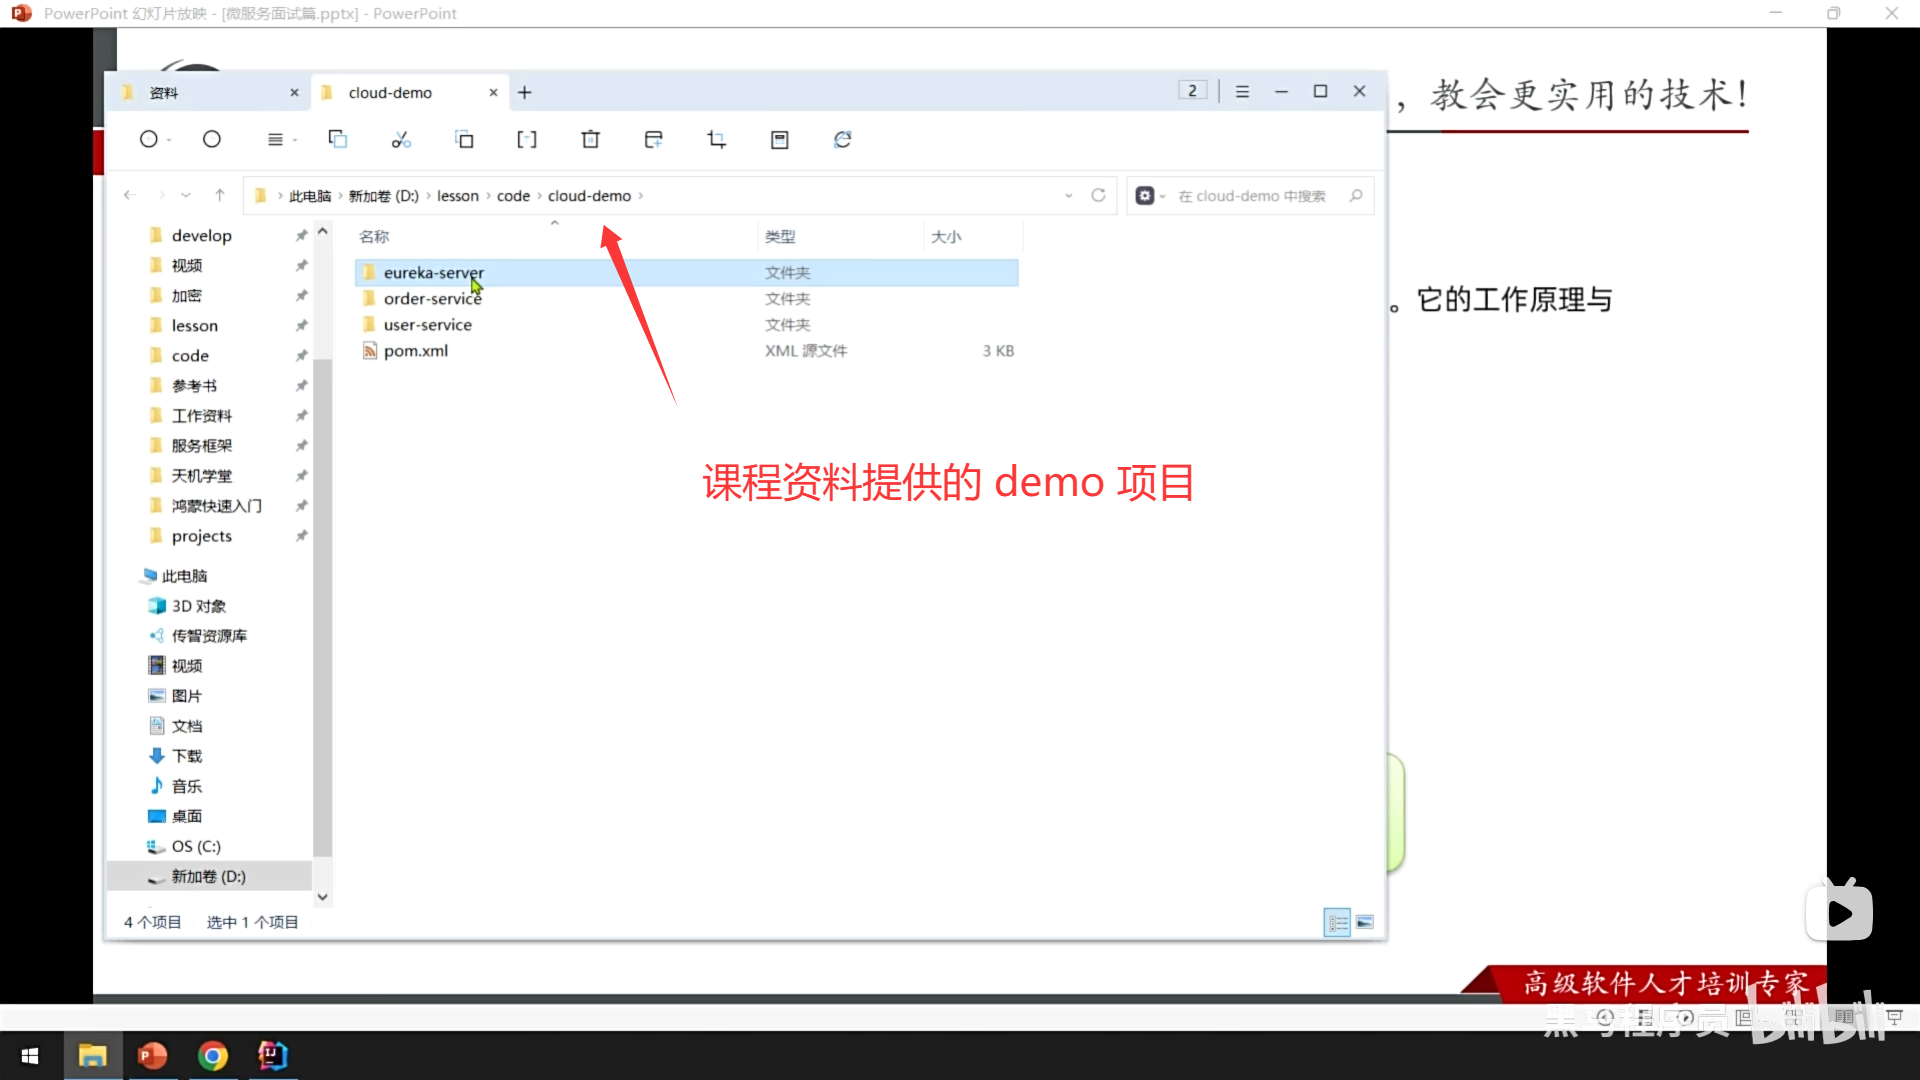Click the scissors cut icon in toolbar
1920x1080 pixels.
pos(401,140)
